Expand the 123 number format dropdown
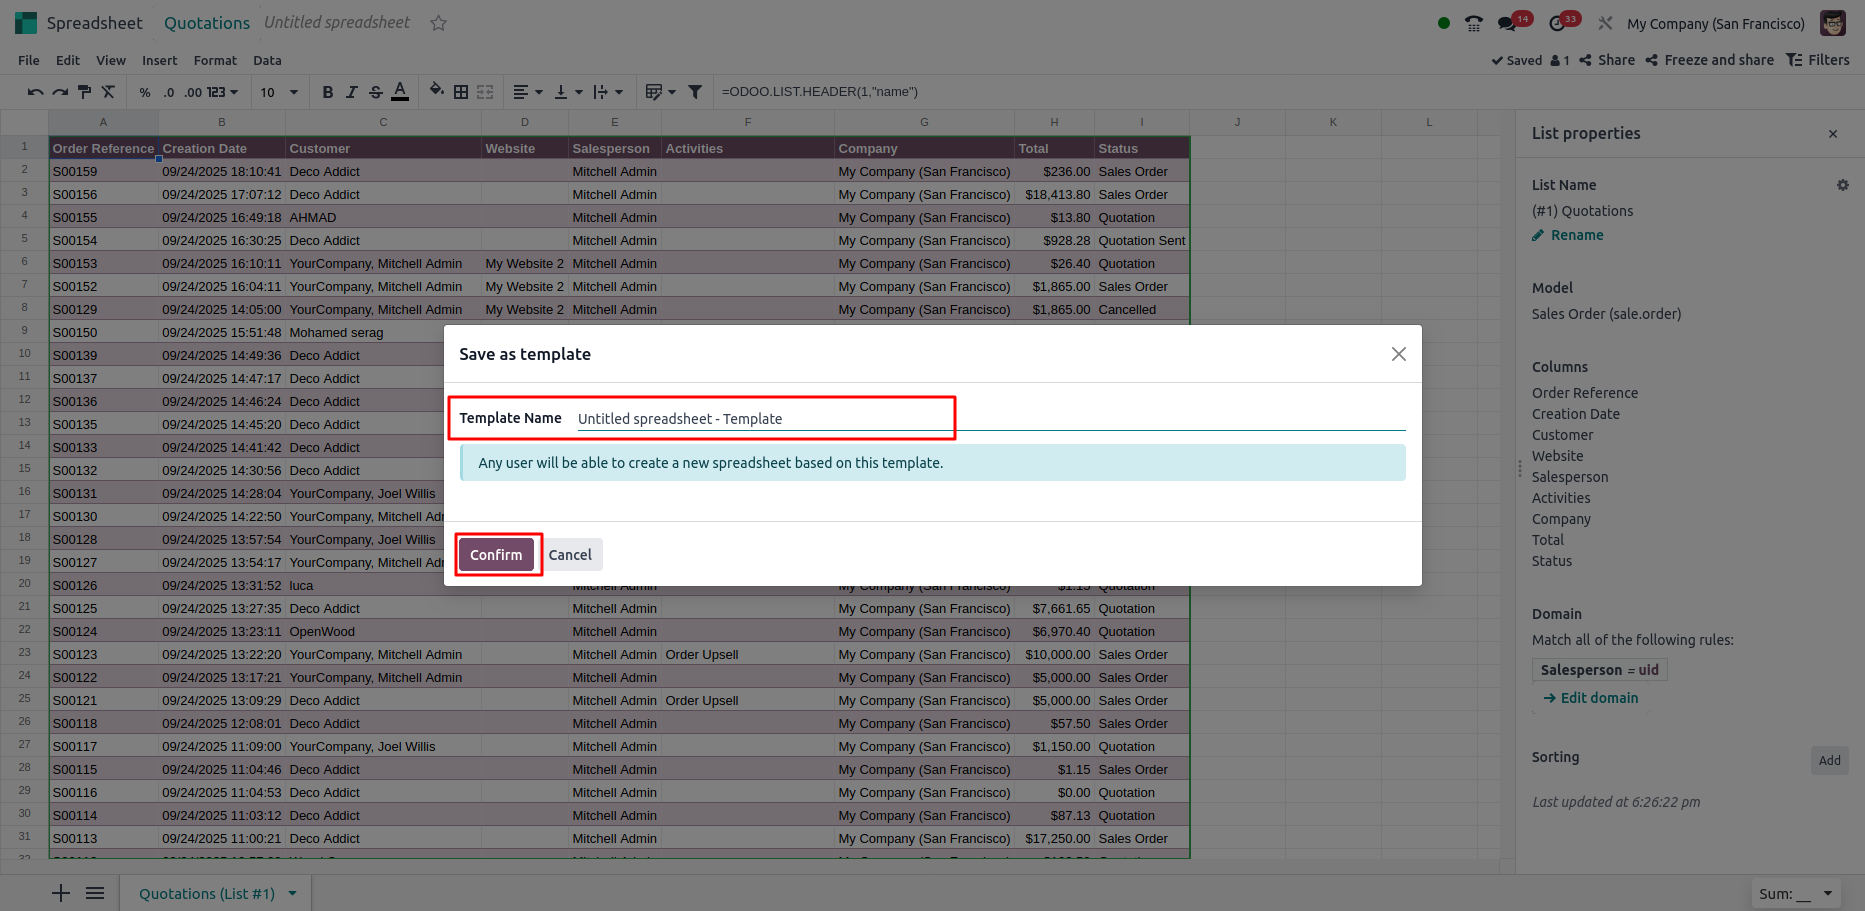The image size is (1865, 911). coord(222,92)
